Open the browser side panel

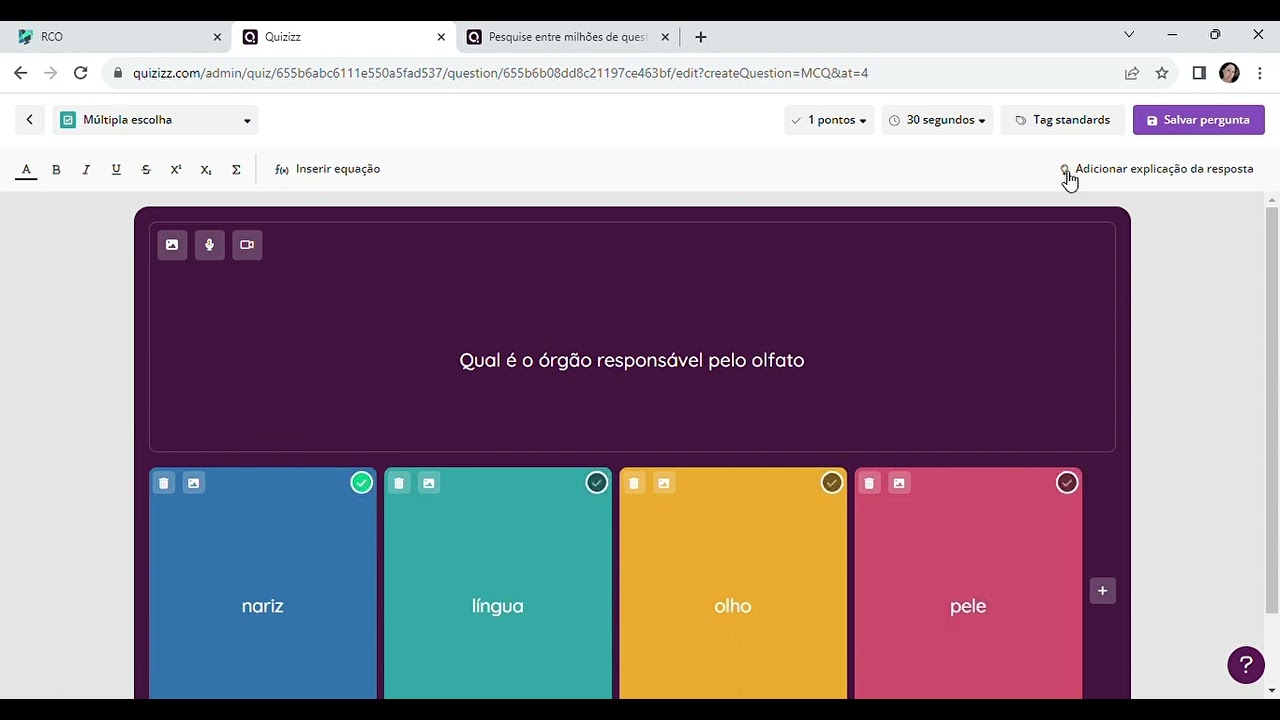pyautogui.click(x=1199, y=73)
